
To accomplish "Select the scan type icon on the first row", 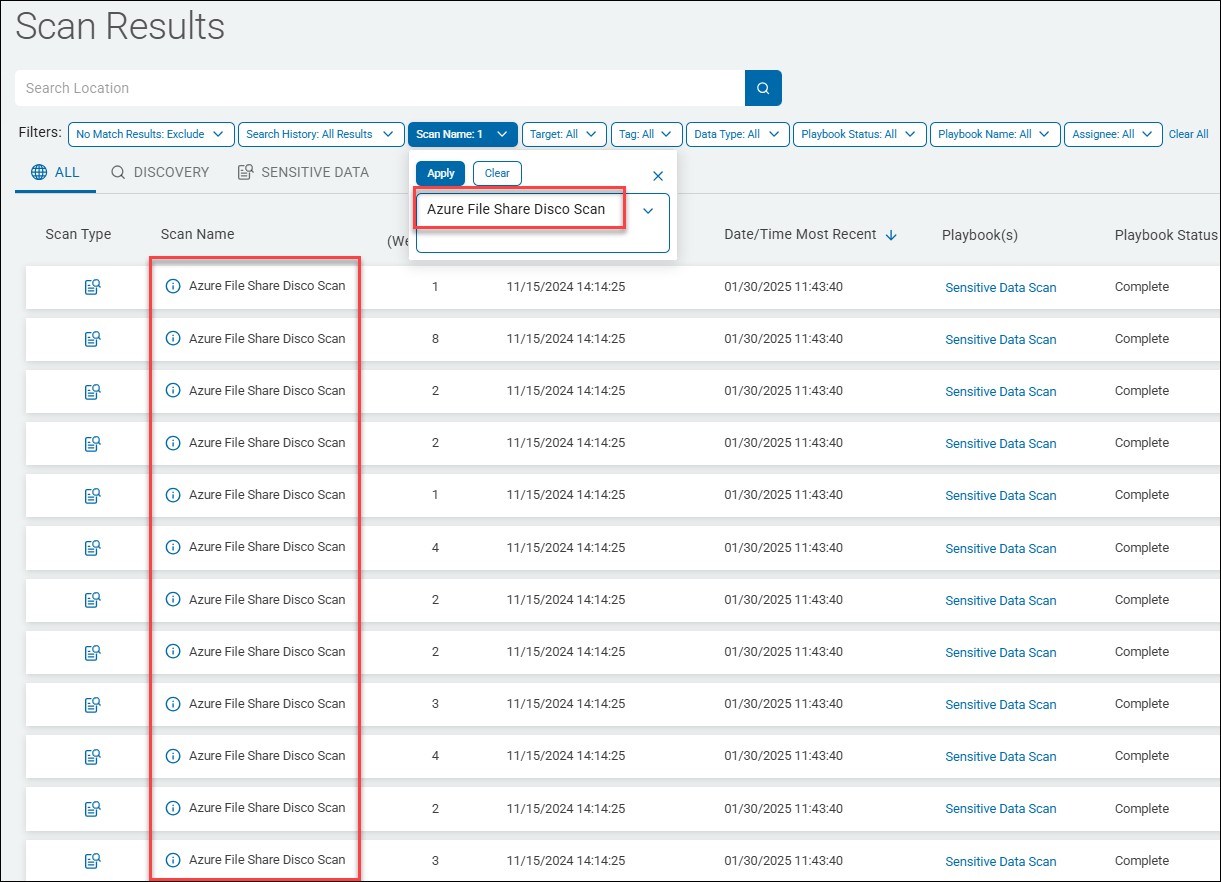I will (92, 286).
